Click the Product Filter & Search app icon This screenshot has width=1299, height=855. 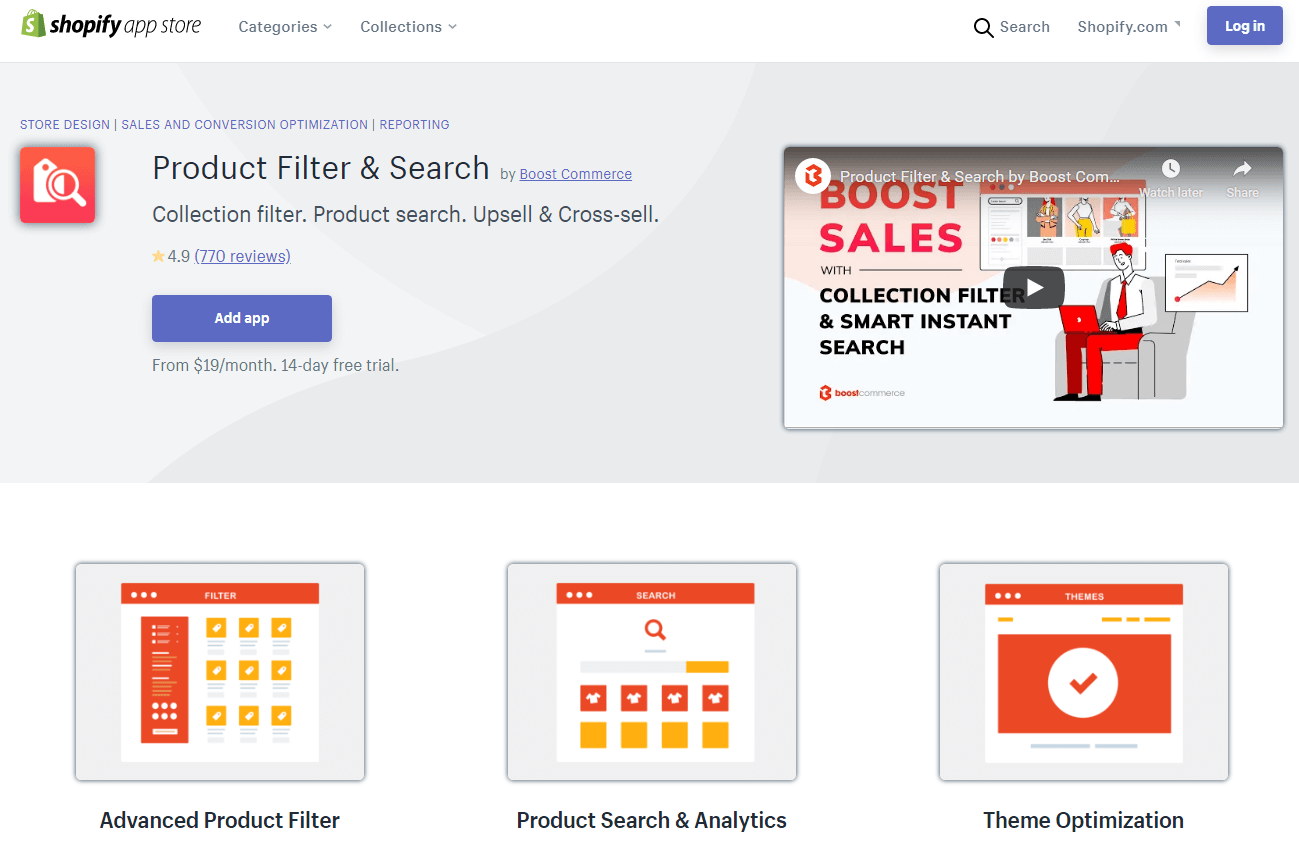click(57, 185)
